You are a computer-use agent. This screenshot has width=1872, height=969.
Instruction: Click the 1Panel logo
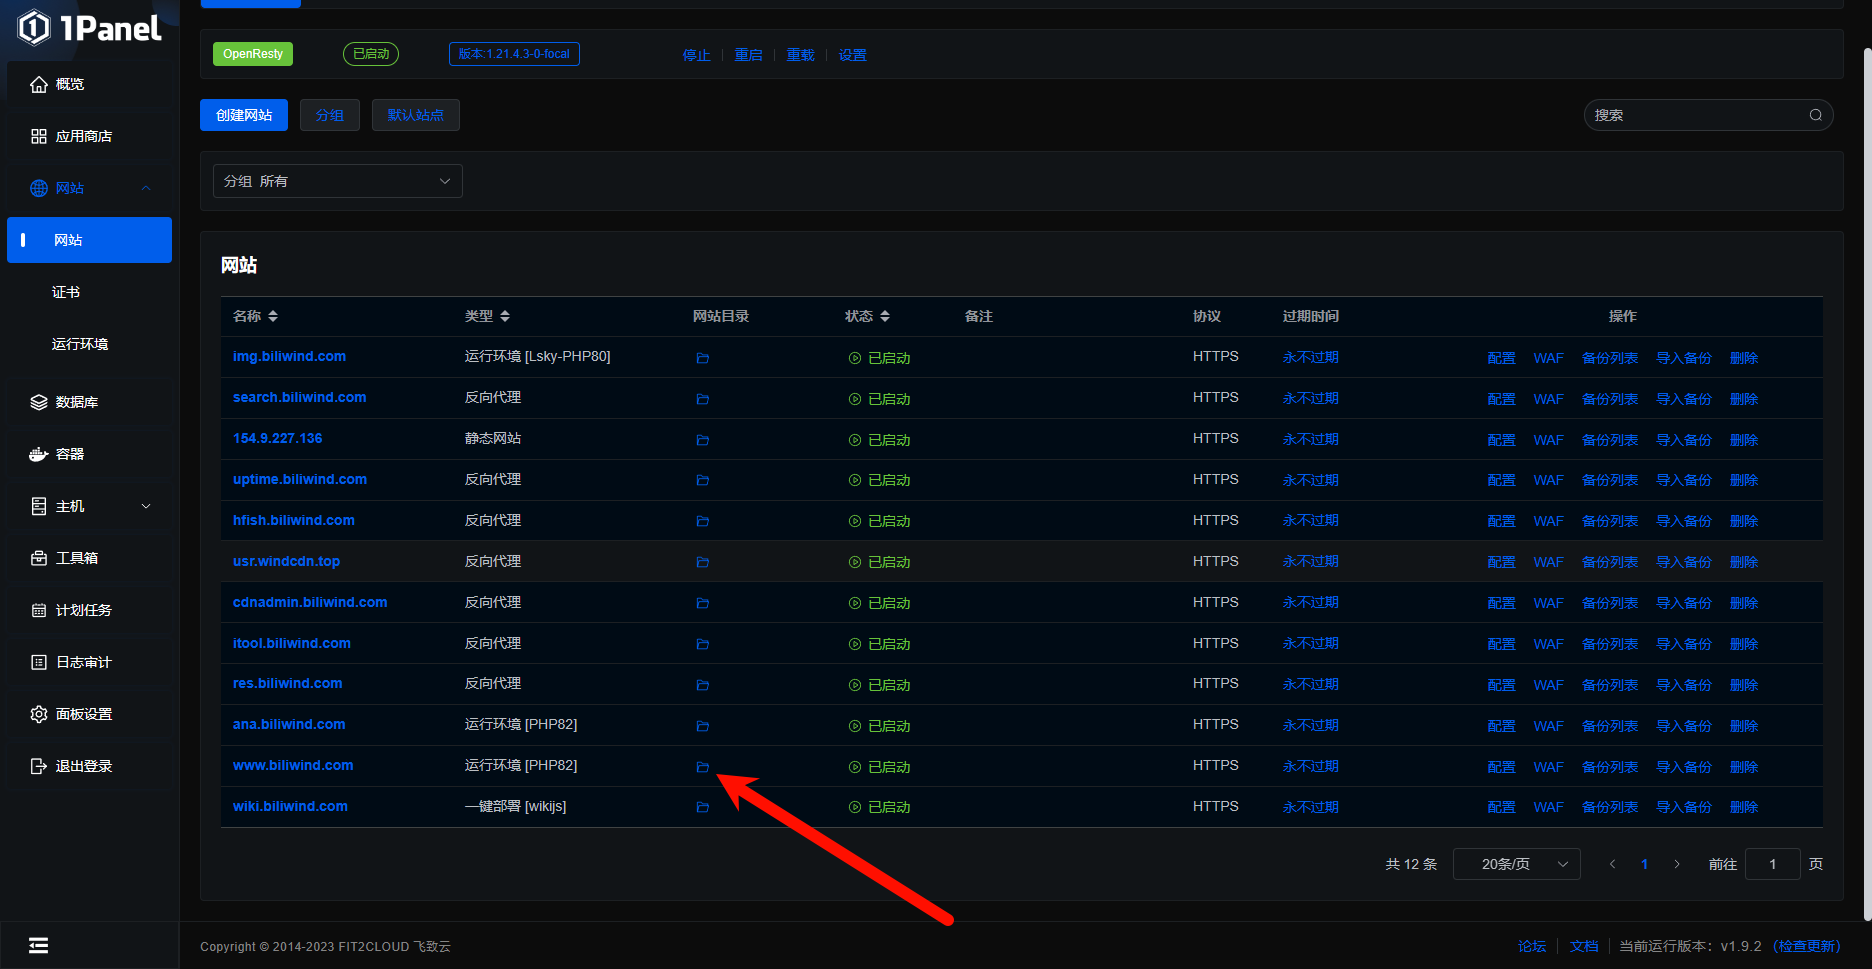coord(90,28)
